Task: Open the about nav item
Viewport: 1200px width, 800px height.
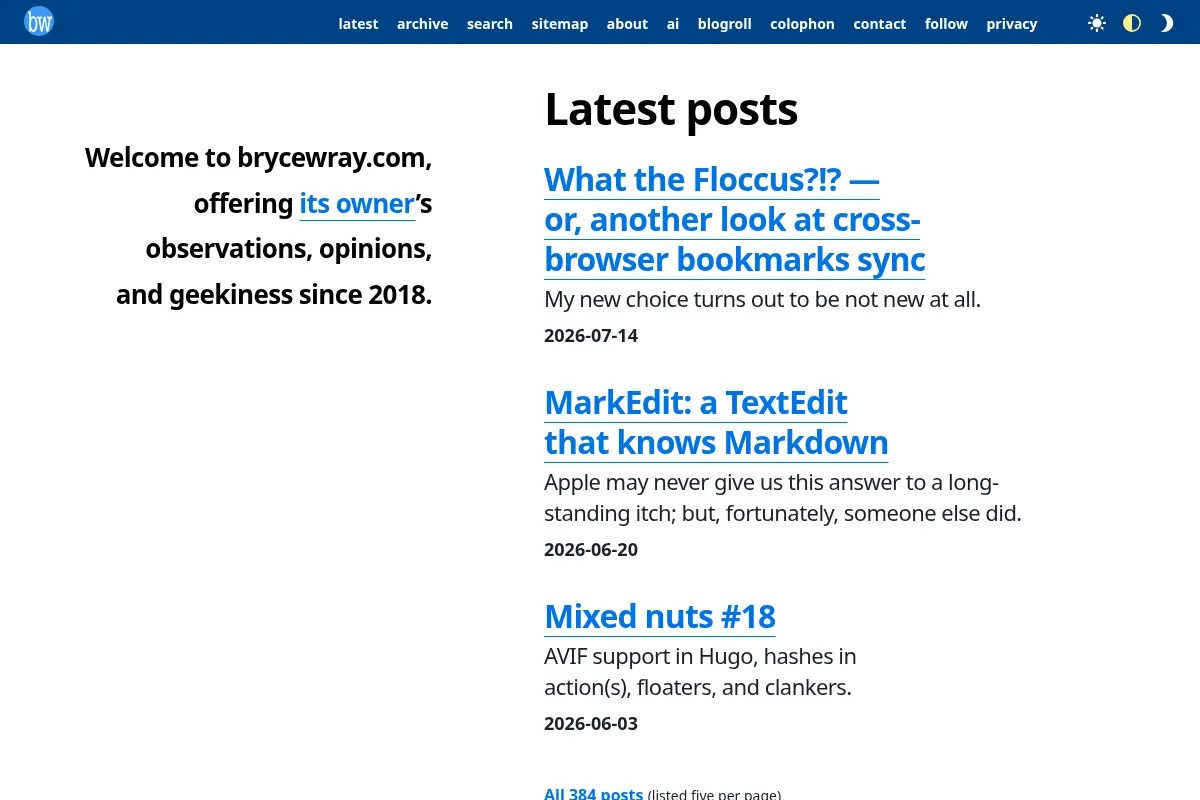Action: (627, 24)
